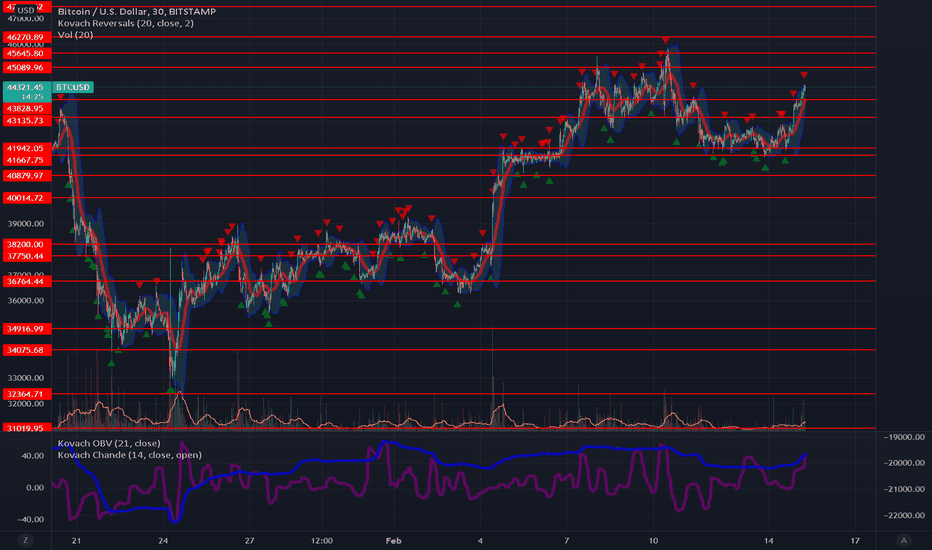This screenshot has width=932, height=550.
Task: Click the 36000.00 axis value
Action: coord(26,301)
